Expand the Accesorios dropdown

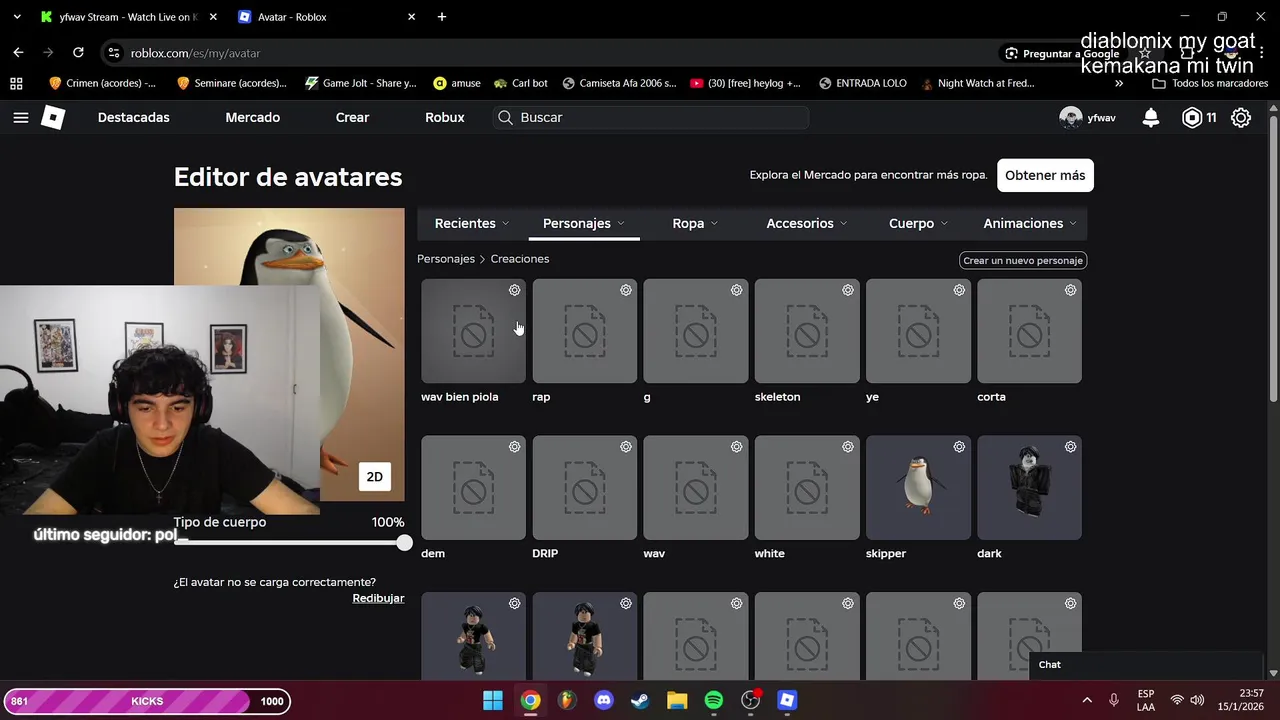click(806, 224)
